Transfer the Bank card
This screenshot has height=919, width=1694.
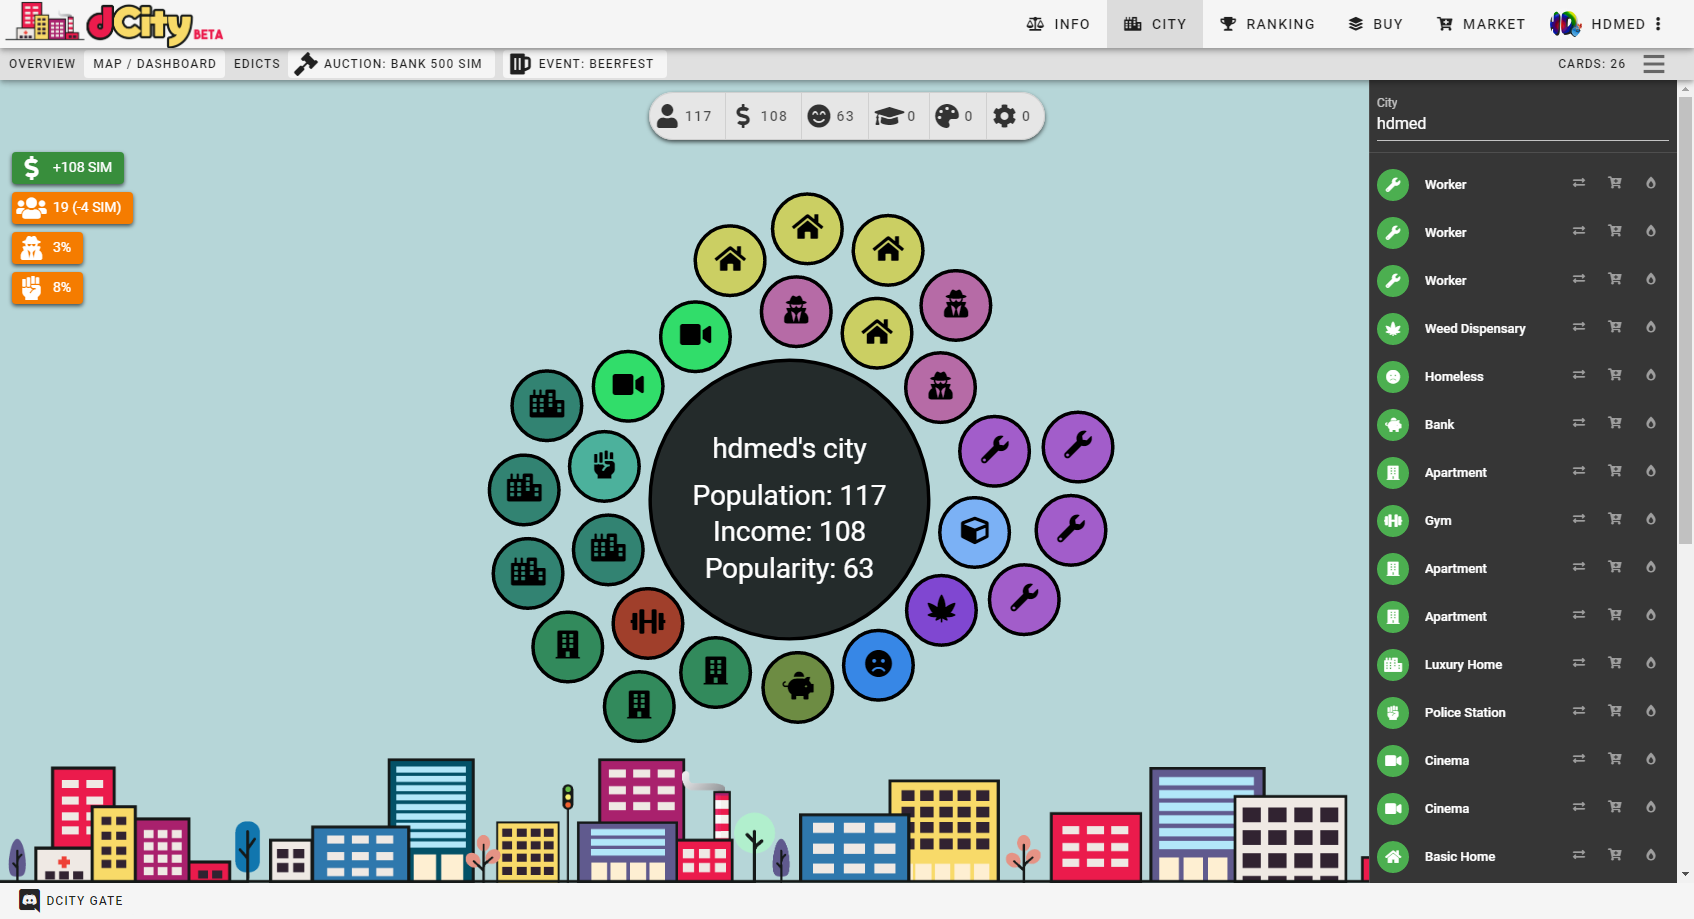pyautogui.click(x=1579, y=423)
